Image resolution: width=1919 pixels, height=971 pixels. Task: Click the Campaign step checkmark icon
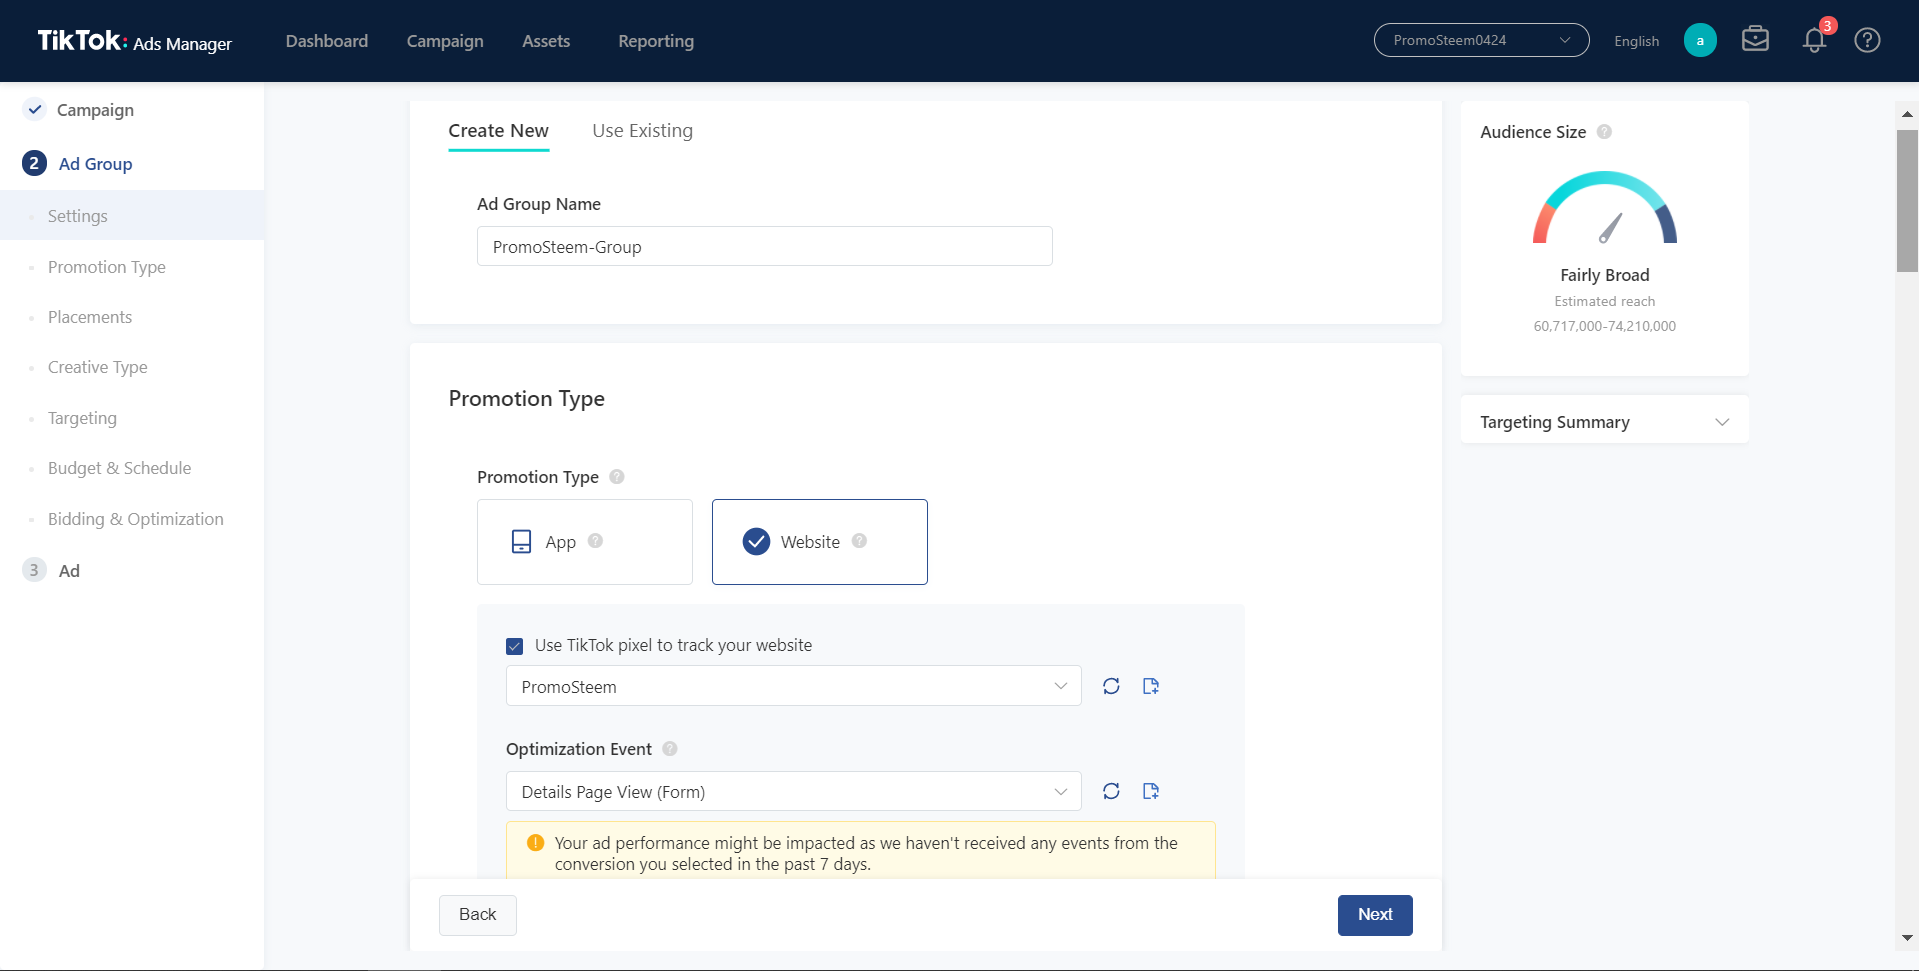coord(35,109)
